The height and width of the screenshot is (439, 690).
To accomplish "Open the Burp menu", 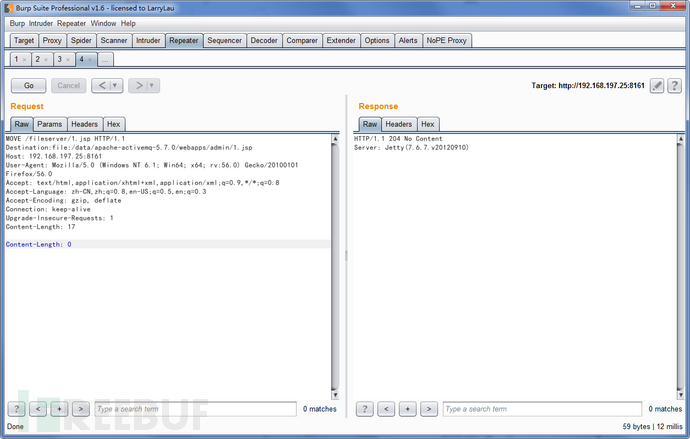I will tap(17, 23).
